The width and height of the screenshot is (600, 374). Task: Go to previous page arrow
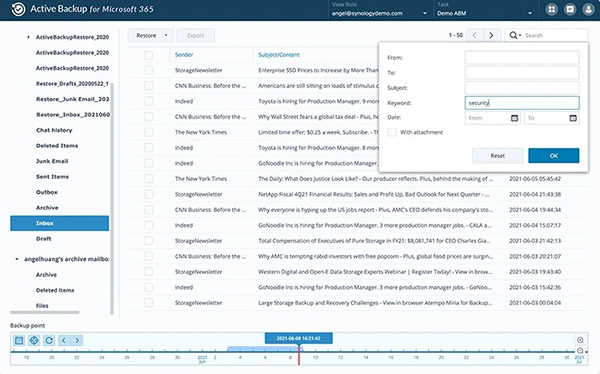(x=474, y=35)
